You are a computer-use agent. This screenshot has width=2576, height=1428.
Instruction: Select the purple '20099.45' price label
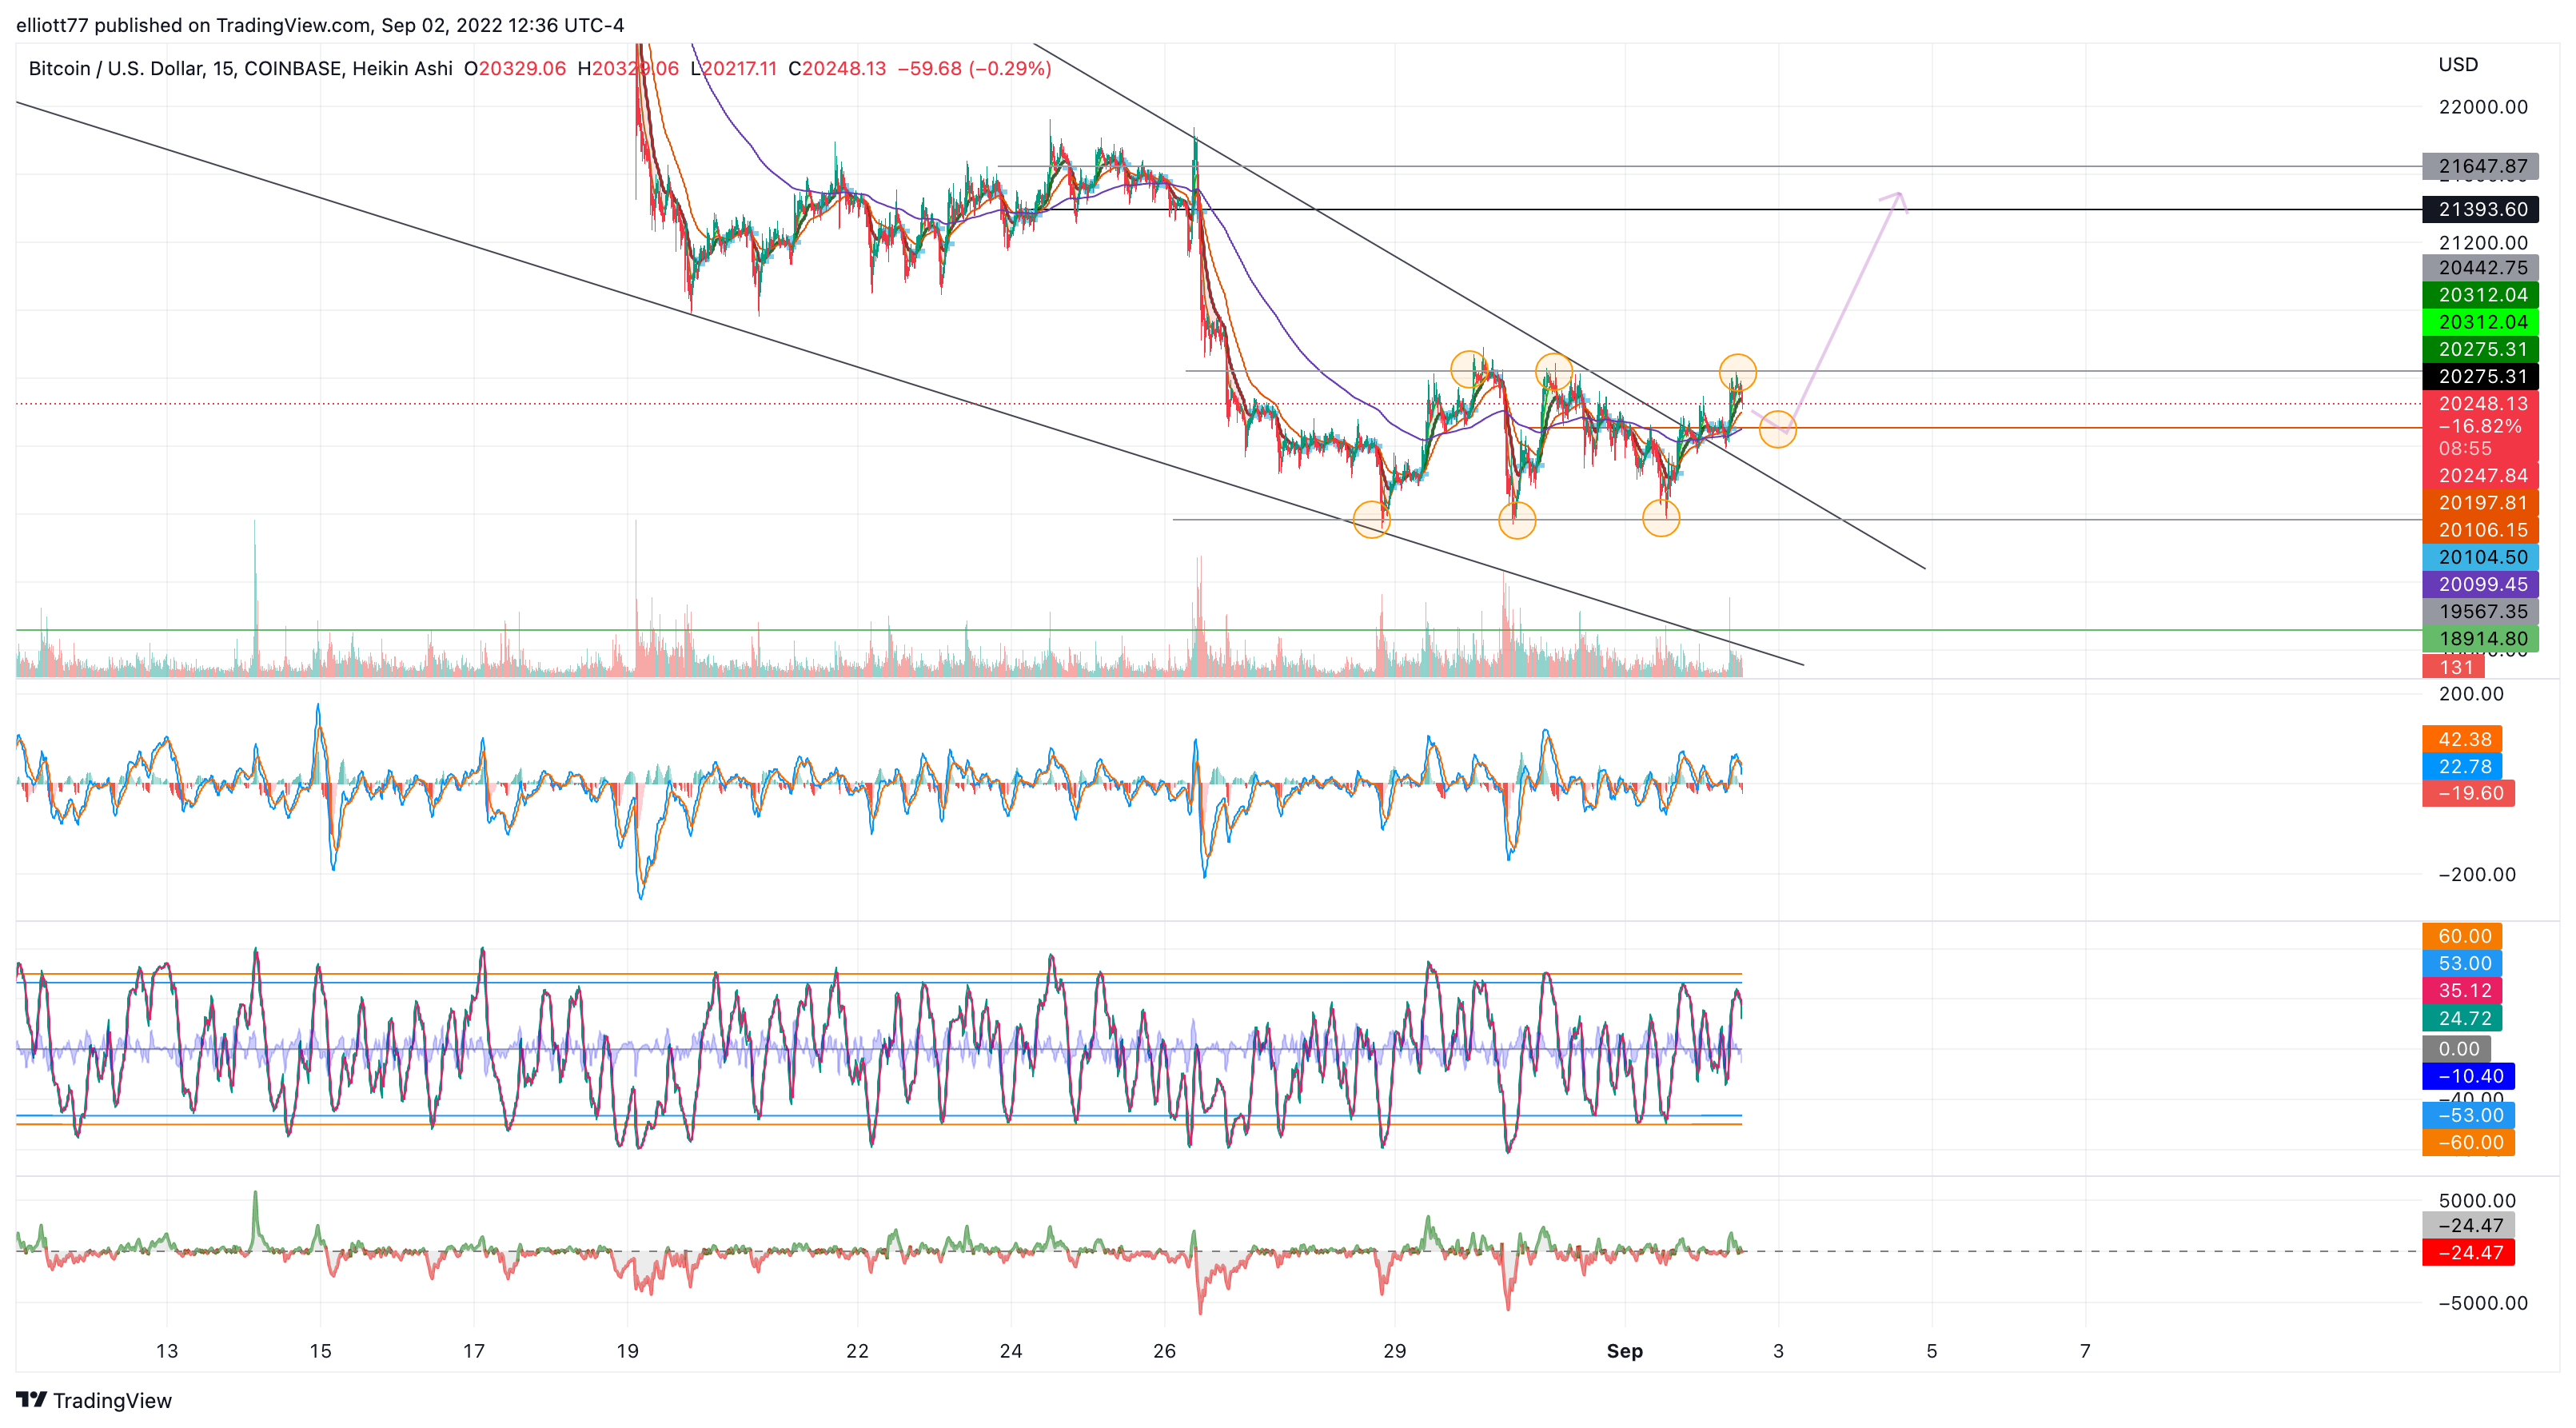(2480, 584)
